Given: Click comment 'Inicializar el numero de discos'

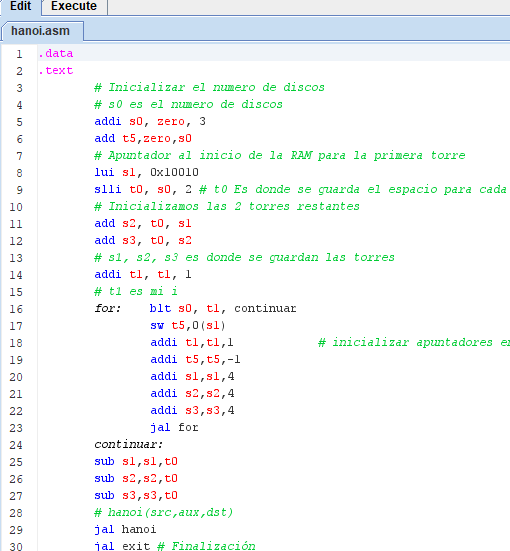Looking at the screenshot, I should [209, 87].
